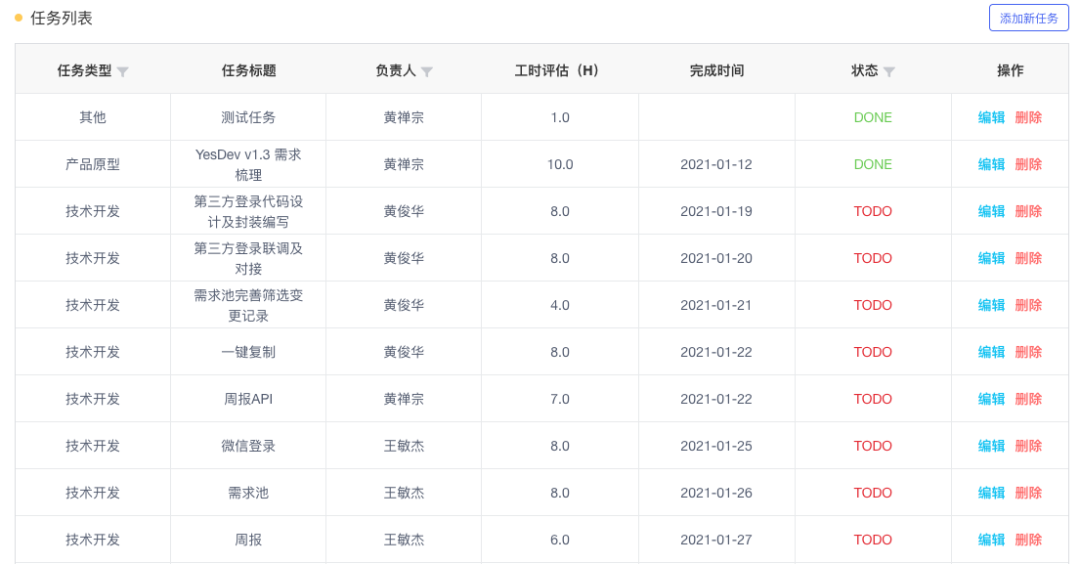Viewport: 1080px width, 564px height.
Task: Select the 完成时间 column header
Action: (716, 70)
